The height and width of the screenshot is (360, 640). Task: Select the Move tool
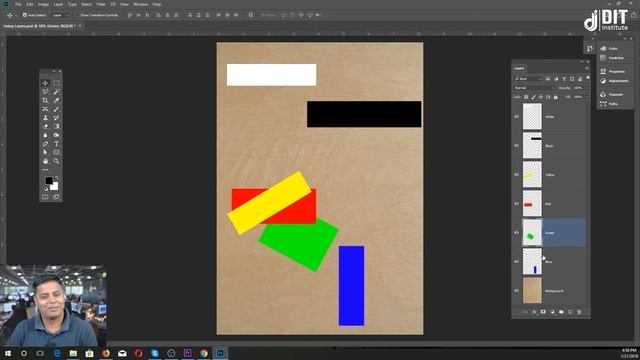tap(45, 83)
